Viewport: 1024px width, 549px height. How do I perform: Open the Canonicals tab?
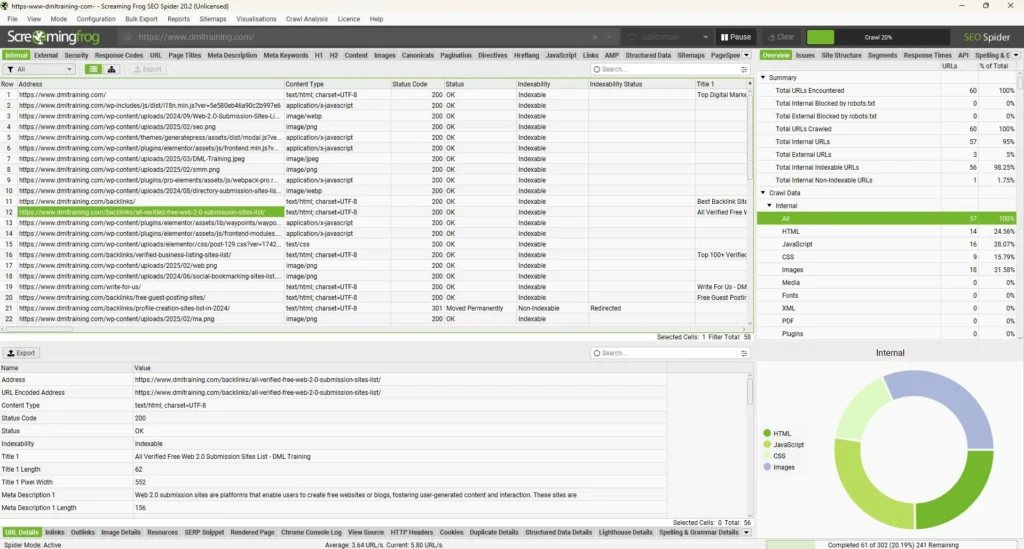pyautogui.click(x=418, y=55)
